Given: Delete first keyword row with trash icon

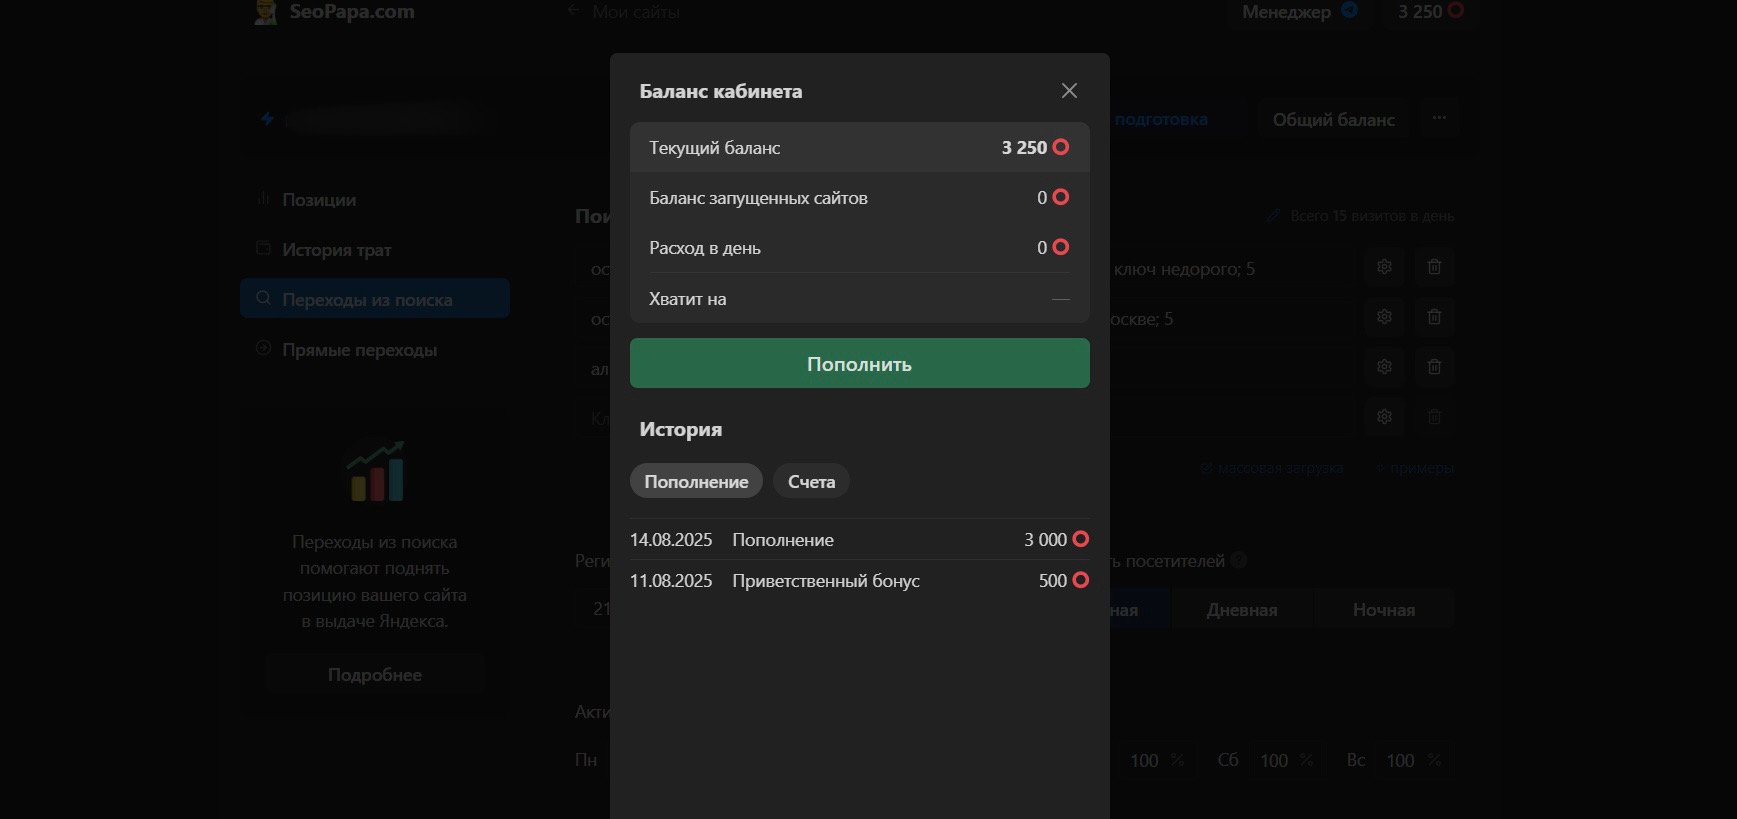Looking at the screenshot, I should (1434, 267).
